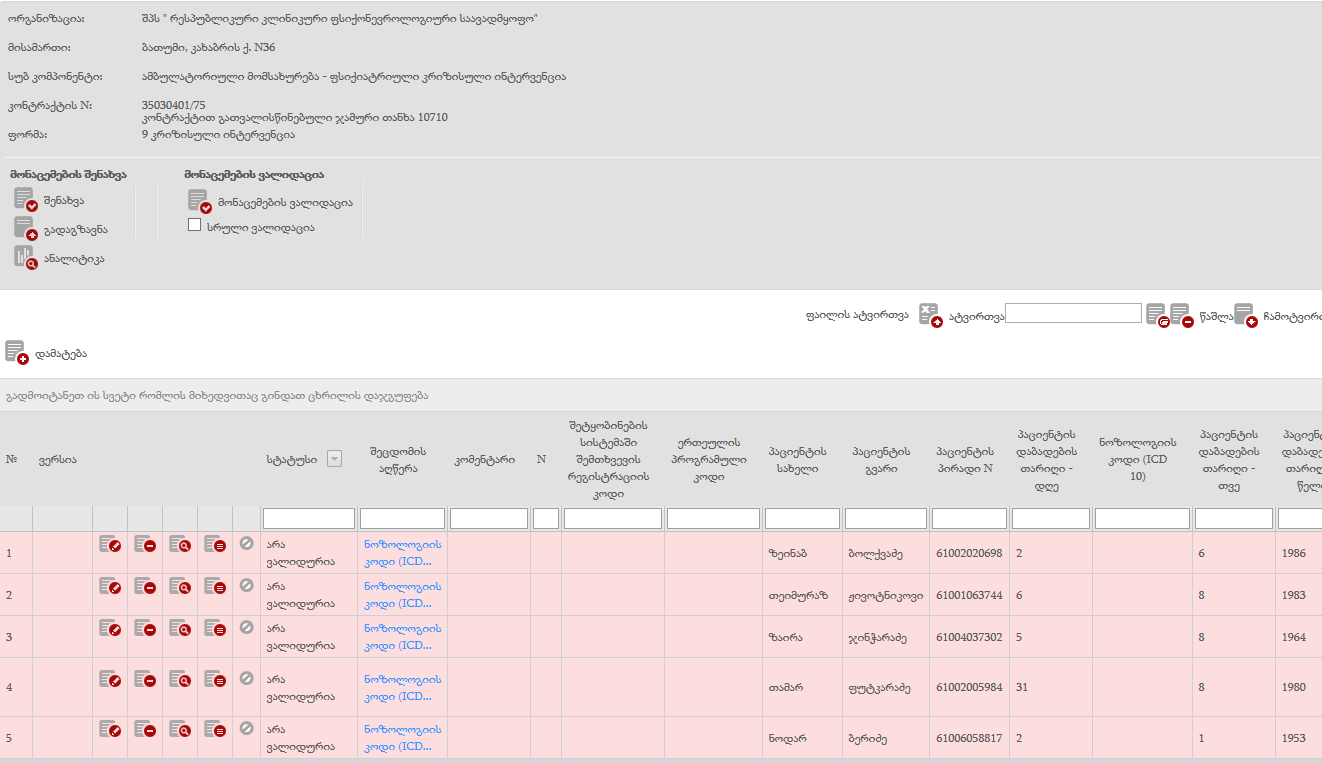Click the grey blocked circle icon in row 5

(247, 728)
